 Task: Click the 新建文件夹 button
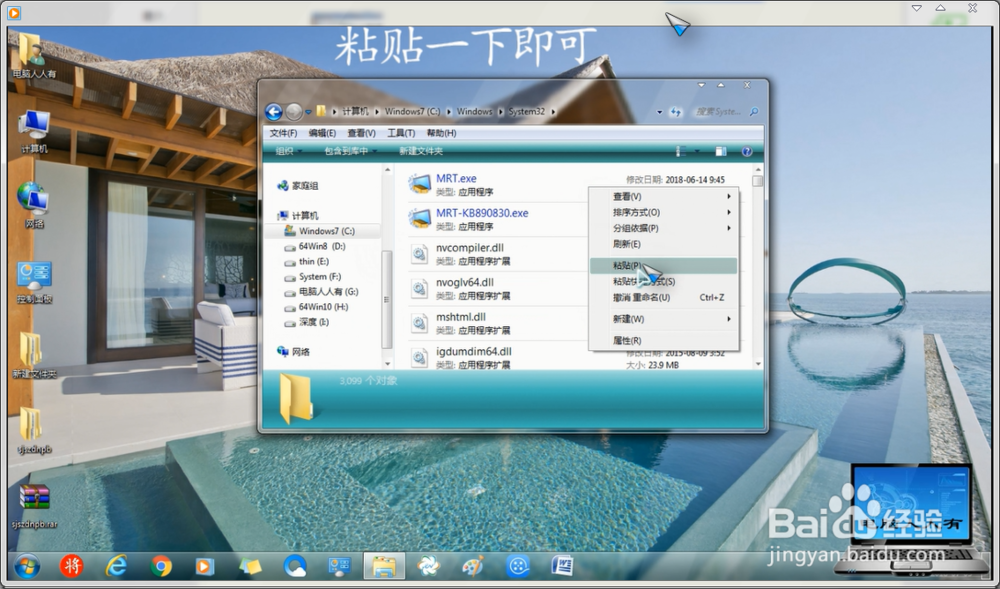point(421,151)
